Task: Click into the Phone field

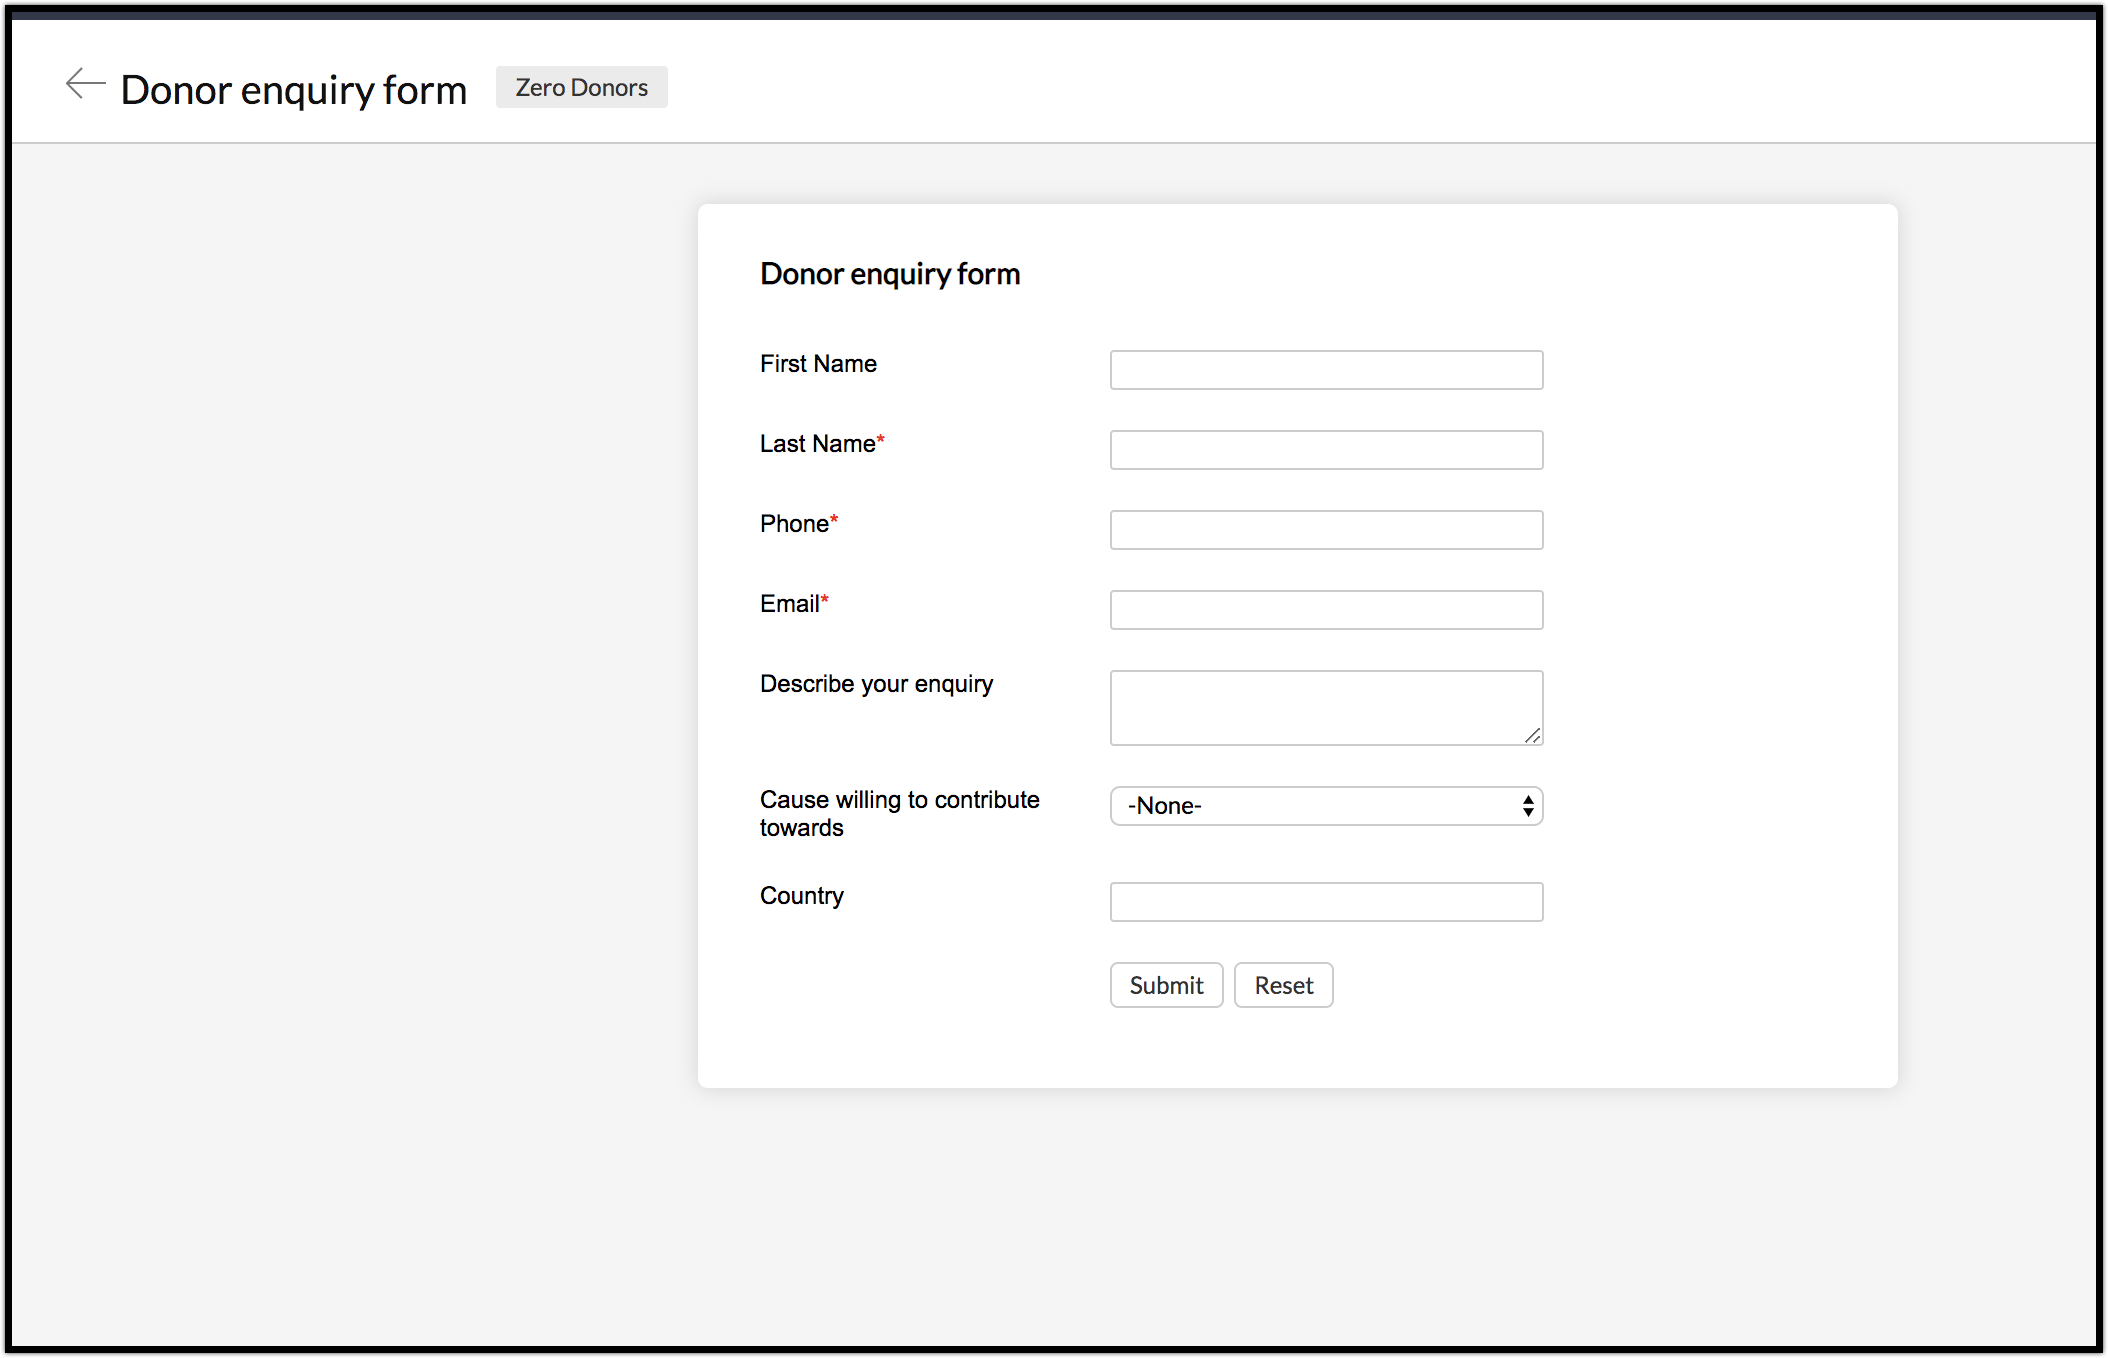Action: [x=1325, y=530]
